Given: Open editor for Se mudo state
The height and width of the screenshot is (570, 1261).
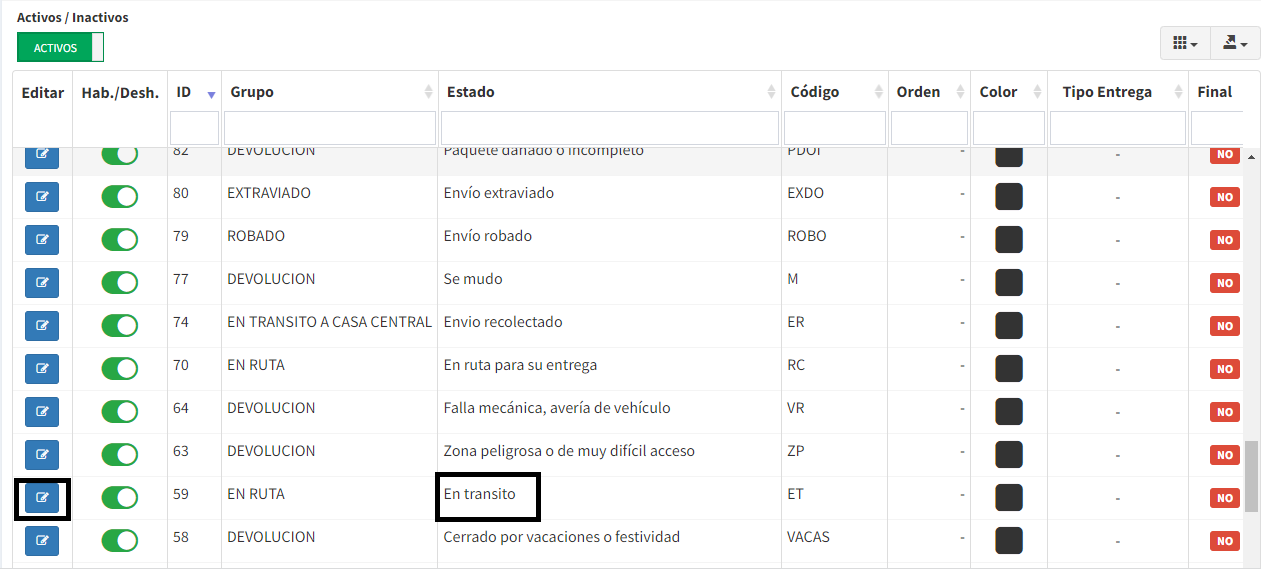Looking at the screenshot, I should click(x=42, y=282).
